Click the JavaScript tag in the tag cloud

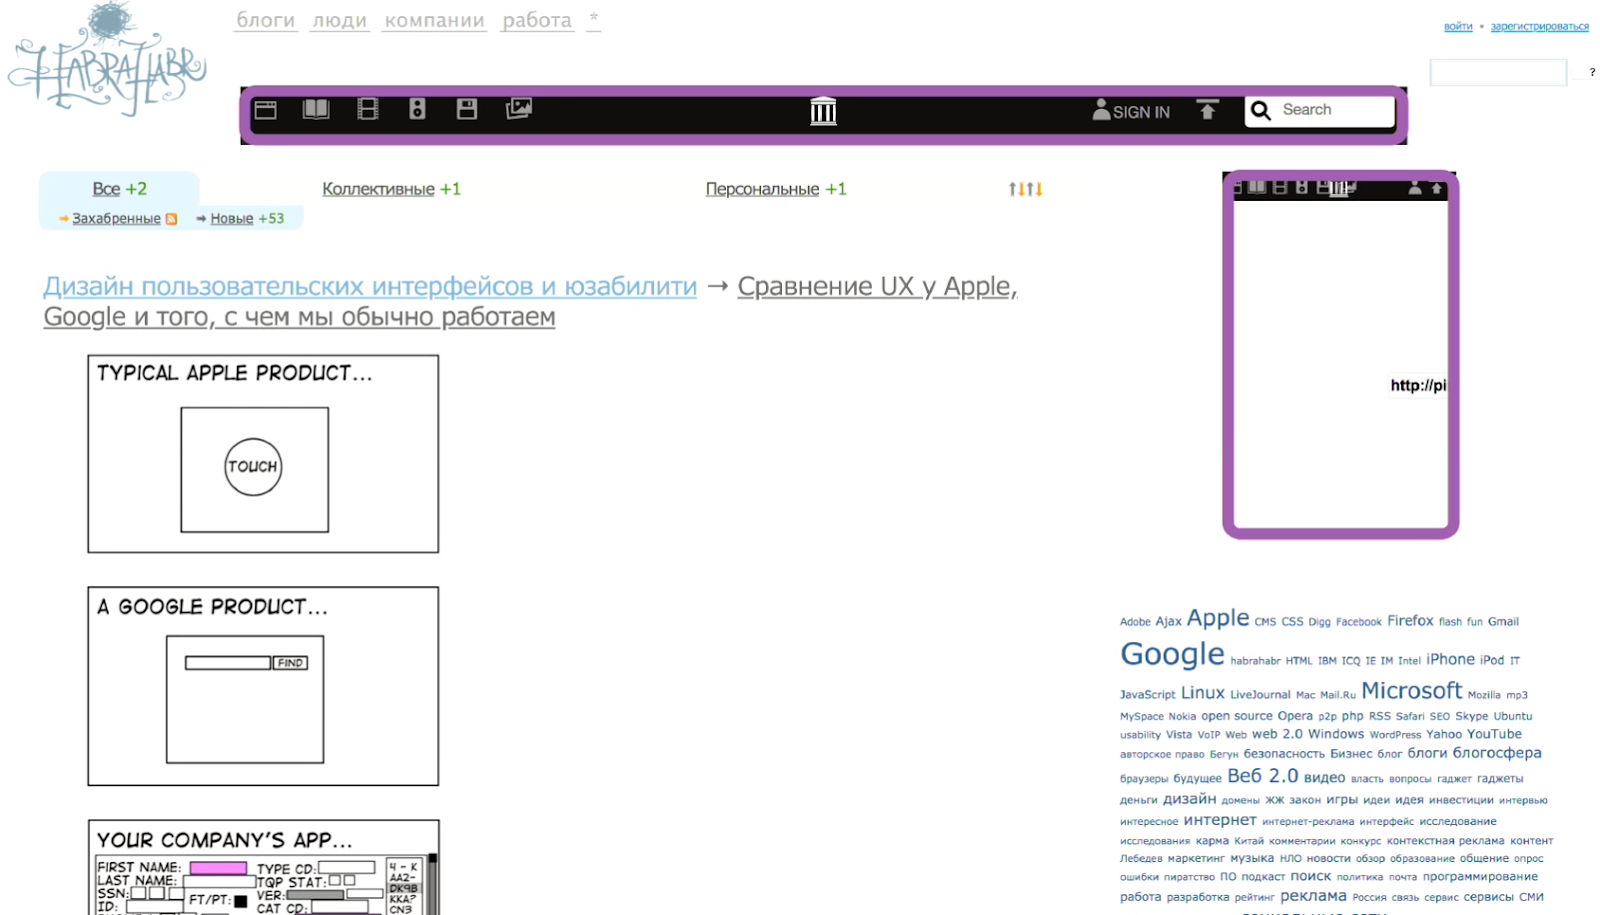point(1148,695)
